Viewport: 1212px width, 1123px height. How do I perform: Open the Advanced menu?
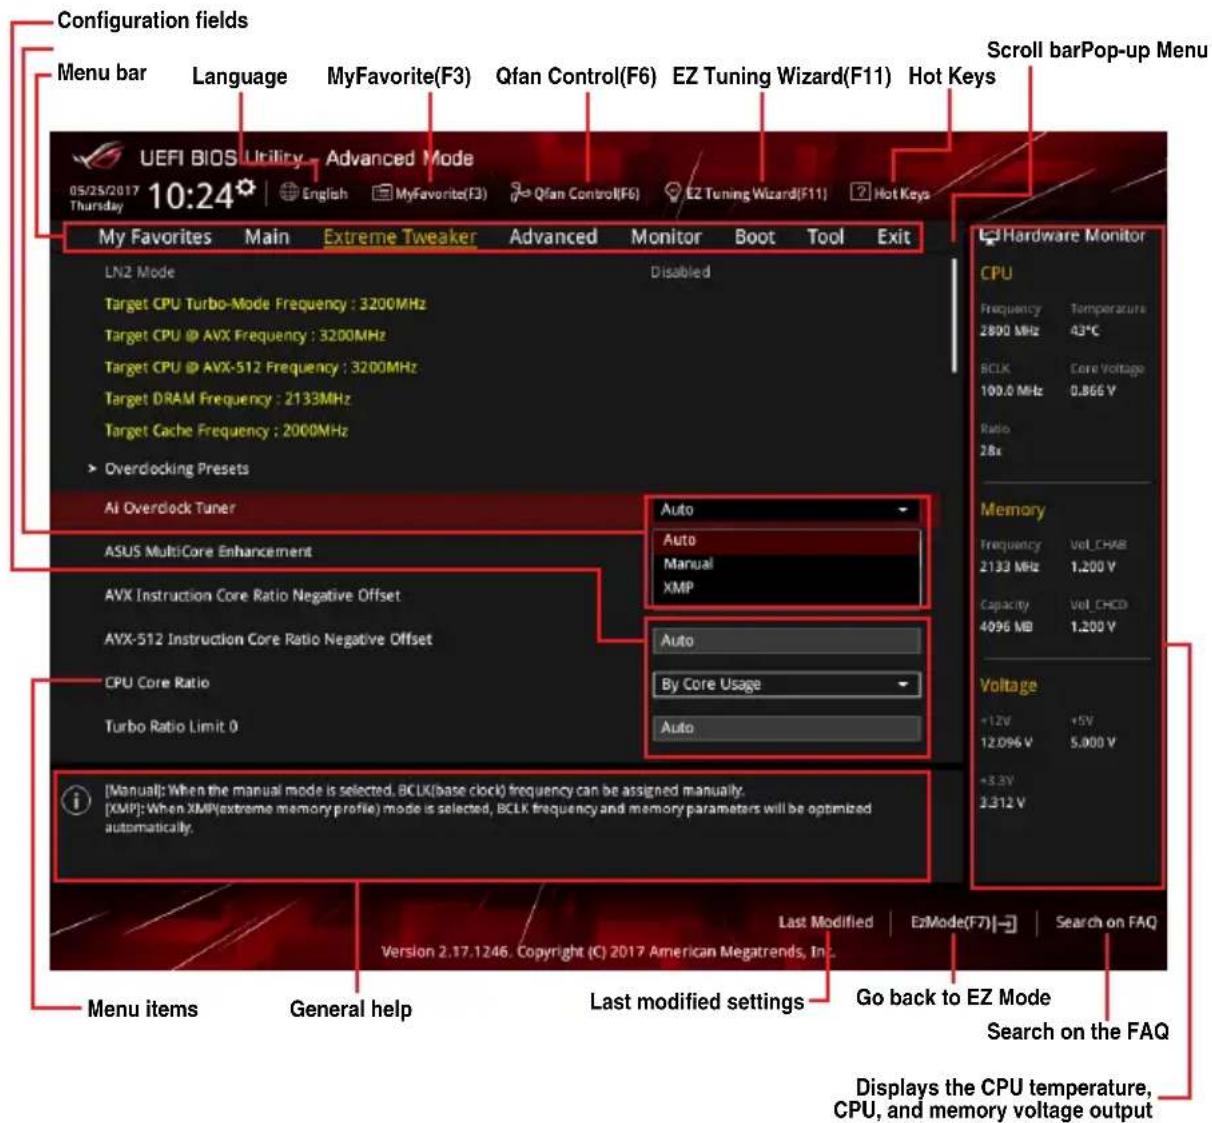pos(553,237)
